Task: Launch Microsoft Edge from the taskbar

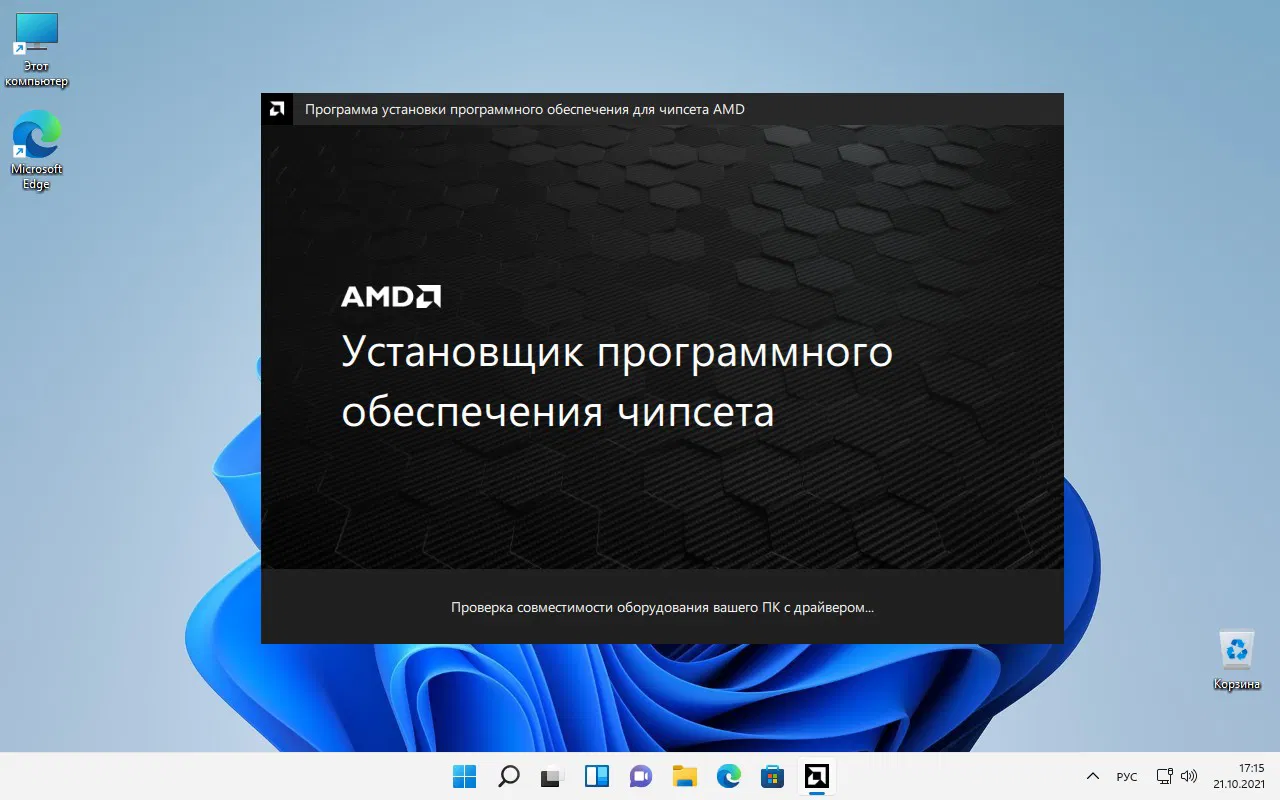Action: (729, 776)
